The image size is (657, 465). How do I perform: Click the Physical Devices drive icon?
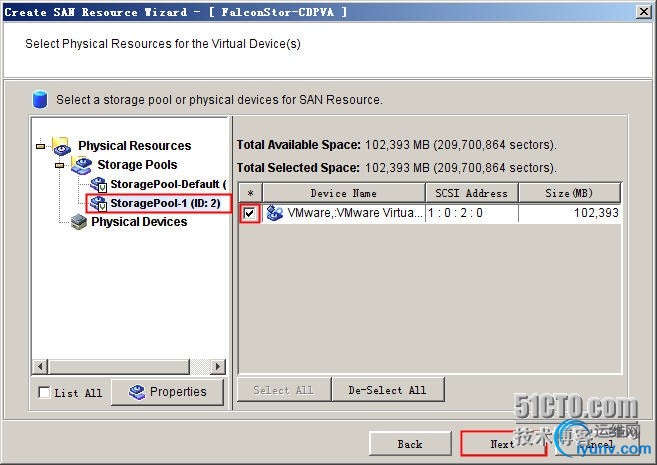(x=79, y=222)
